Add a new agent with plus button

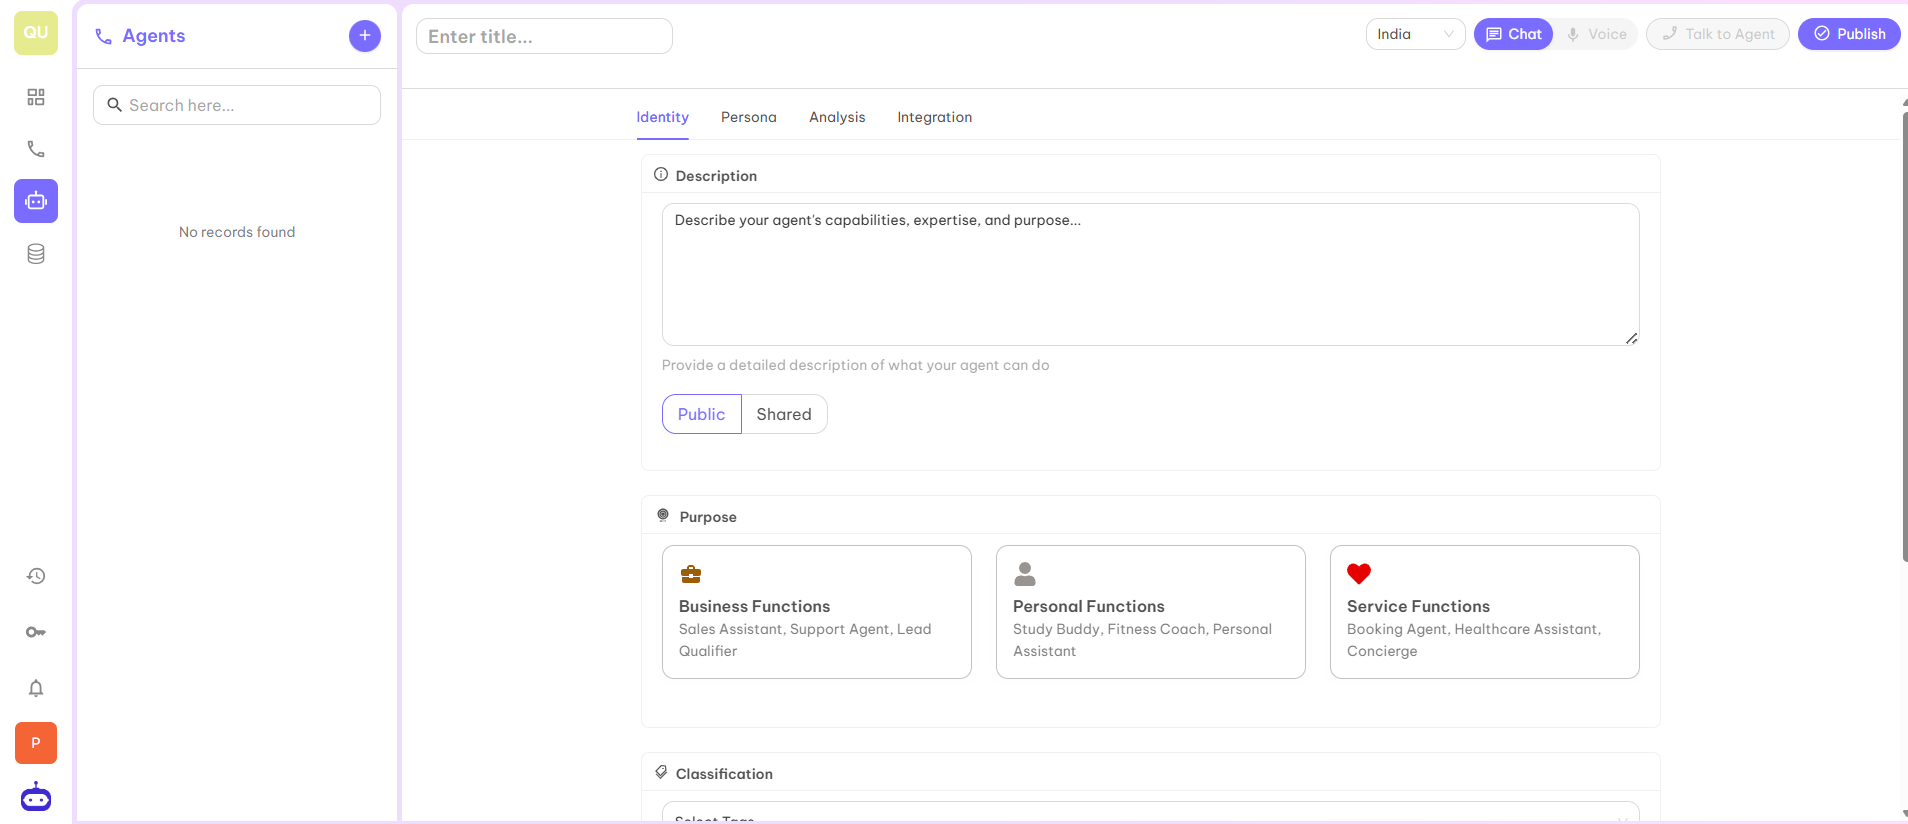365,36
